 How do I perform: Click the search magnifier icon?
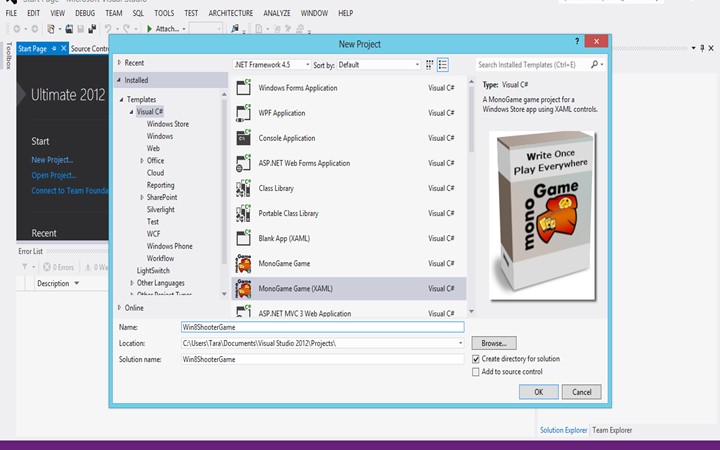pyautogui.click(x=596, y=64)
